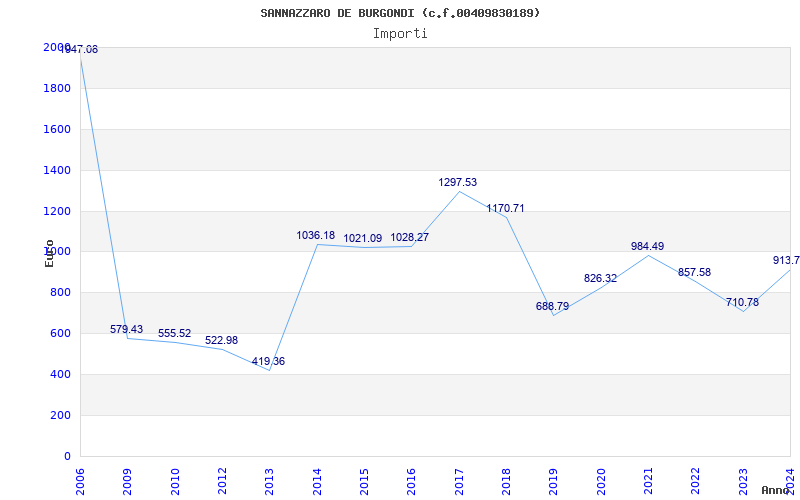Click the Euro axis label
The height and width of the screenshot is (500, 800).
(49, 253)
